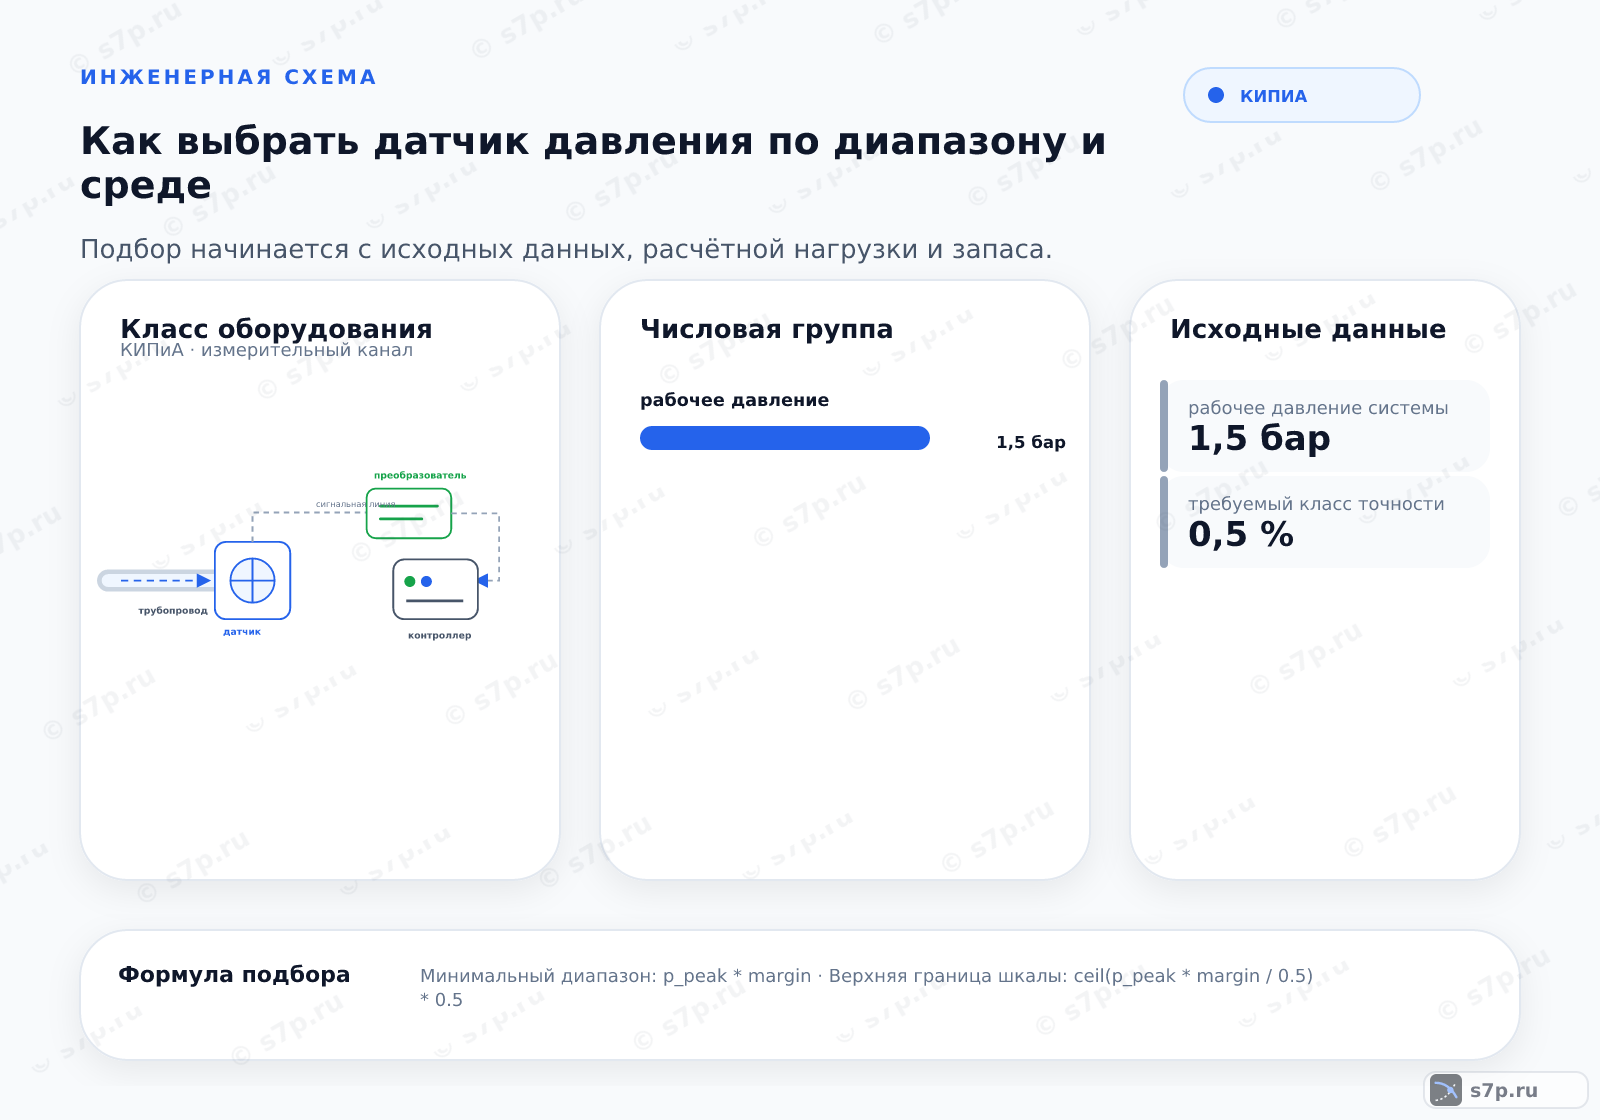Click the КИПиА tag pill
The width and height of the screenshot is (1600, 1120).
pos(1301,95)
